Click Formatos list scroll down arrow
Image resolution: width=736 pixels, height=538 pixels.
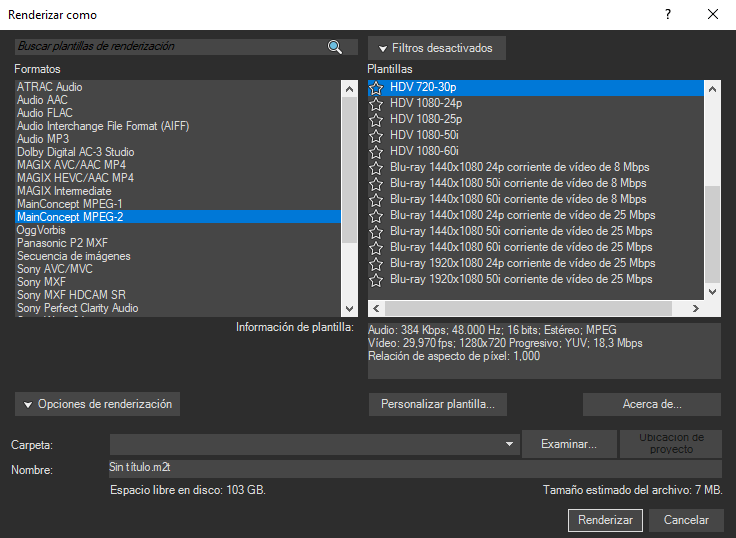[x=349, y=308]
